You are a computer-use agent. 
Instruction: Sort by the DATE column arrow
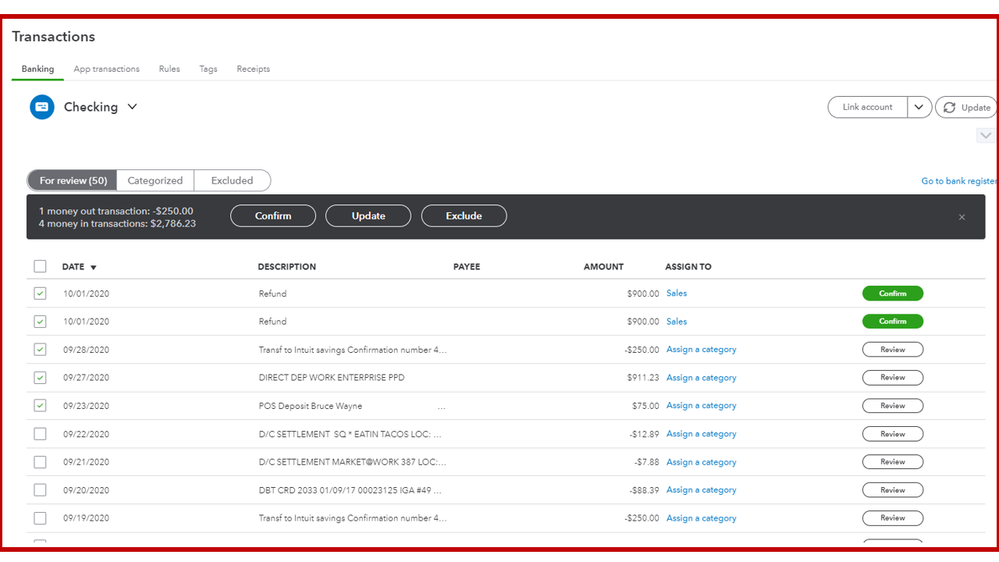[x=93, y=268]
